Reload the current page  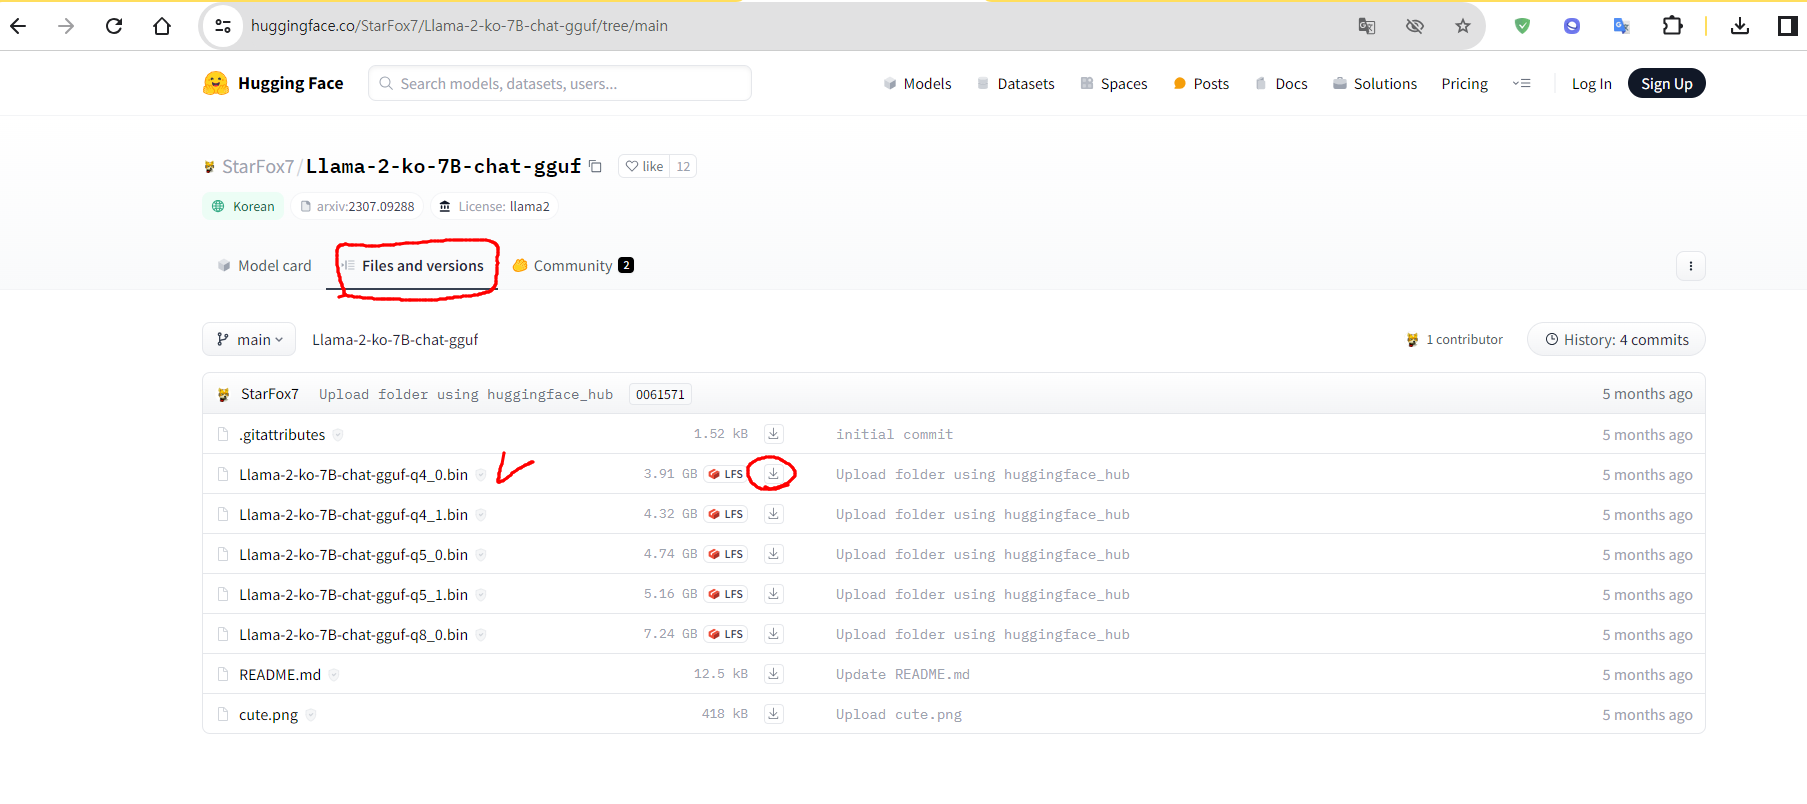tap(114, 26)
